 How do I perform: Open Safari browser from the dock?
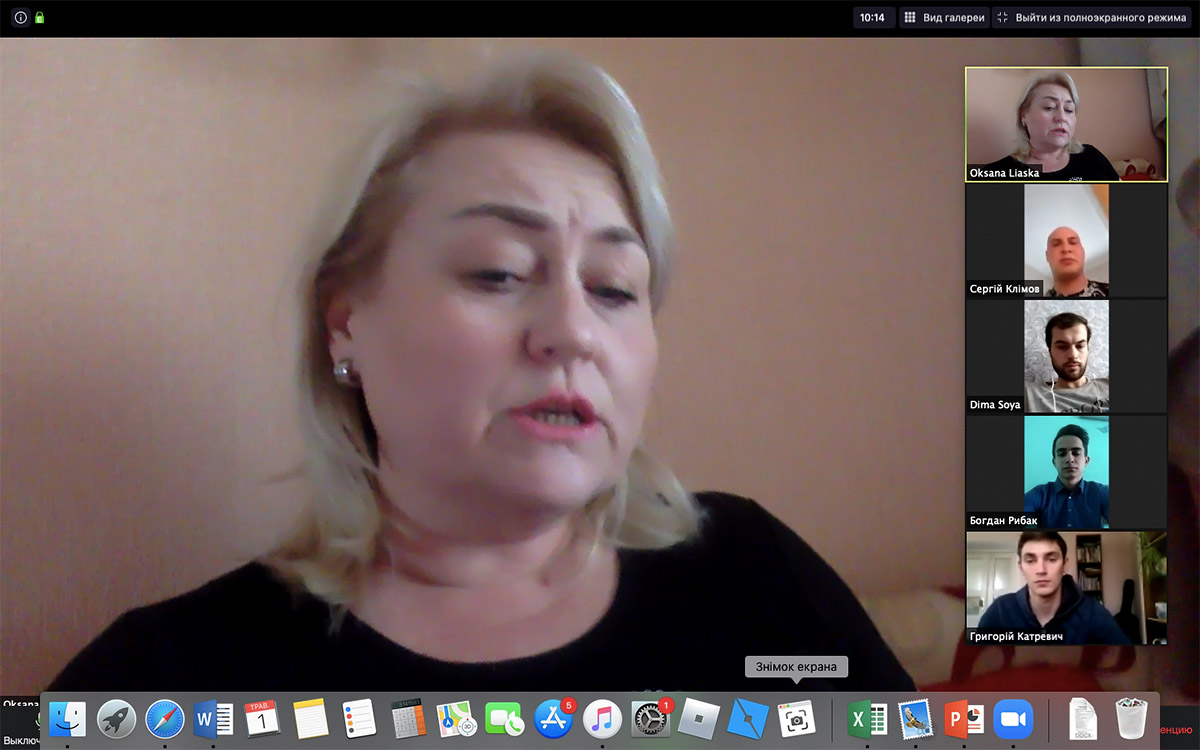165,719
